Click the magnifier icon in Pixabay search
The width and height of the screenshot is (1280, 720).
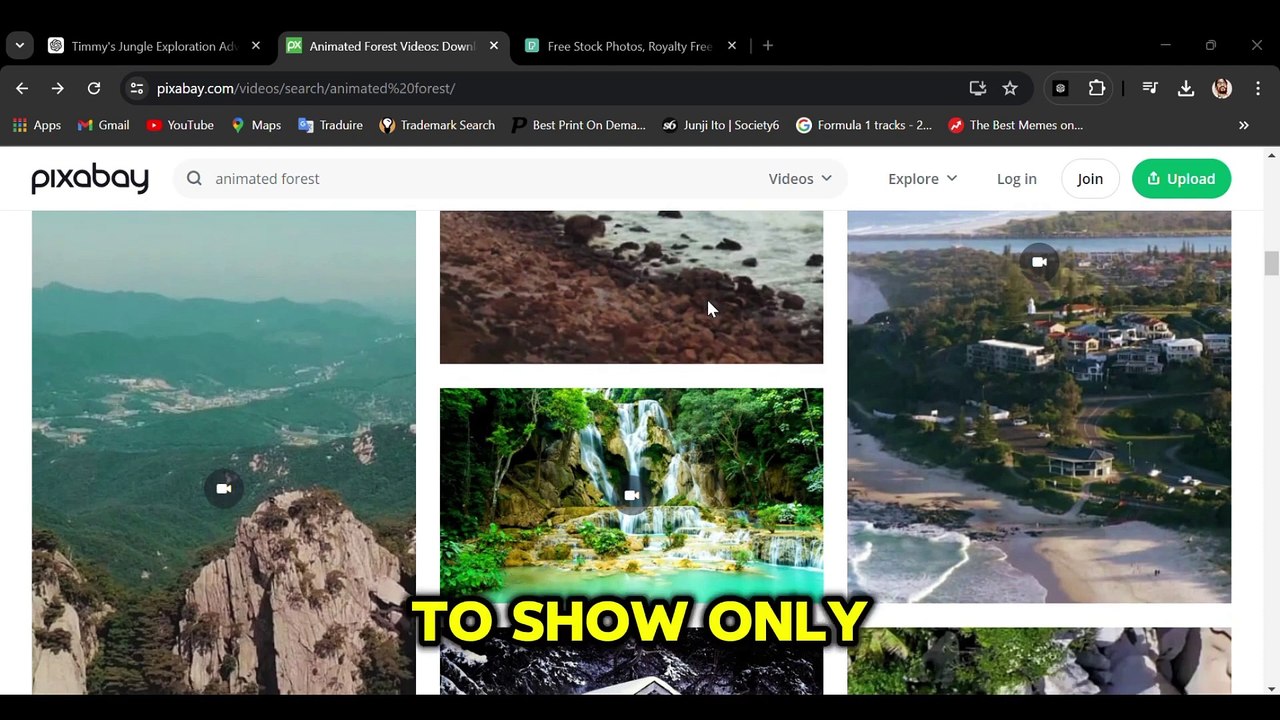pyautogui.click(x=194, y=178)
